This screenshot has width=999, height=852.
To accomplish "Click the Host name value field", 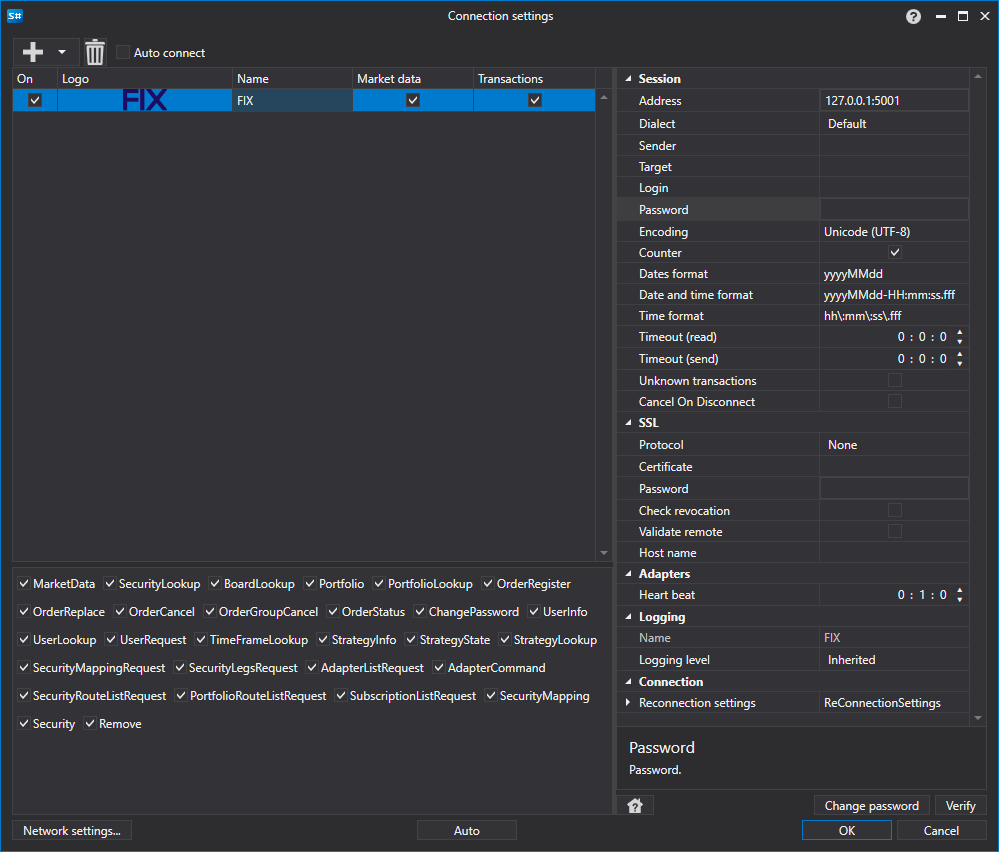I will [x=894, y=552].
